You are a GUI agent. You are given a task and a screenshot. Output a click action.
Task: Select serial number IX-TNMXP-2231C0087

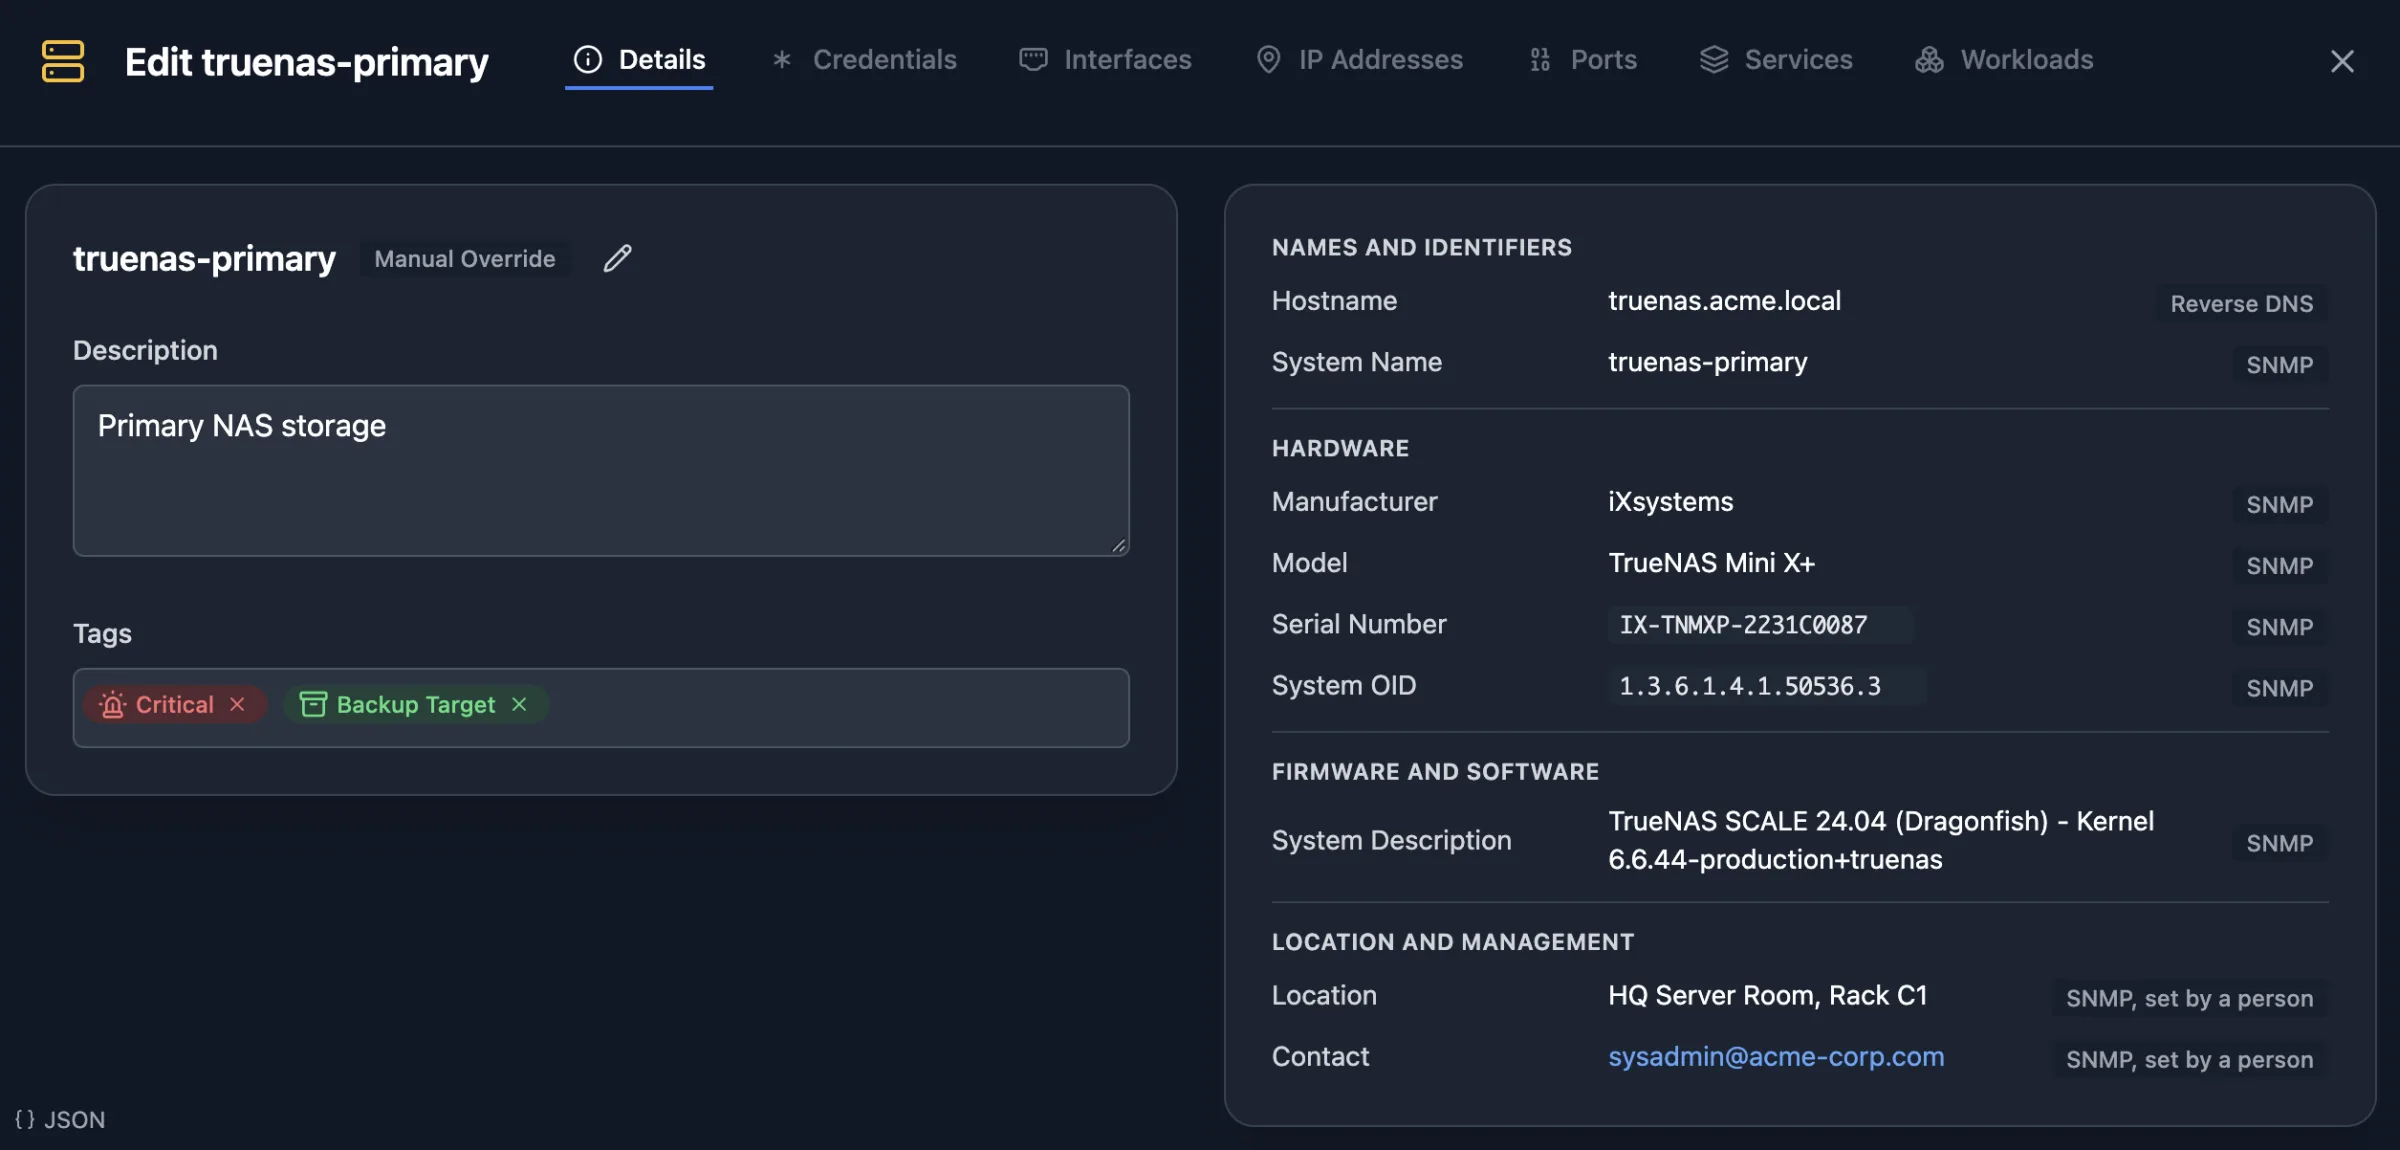[x=1743, y=625]
